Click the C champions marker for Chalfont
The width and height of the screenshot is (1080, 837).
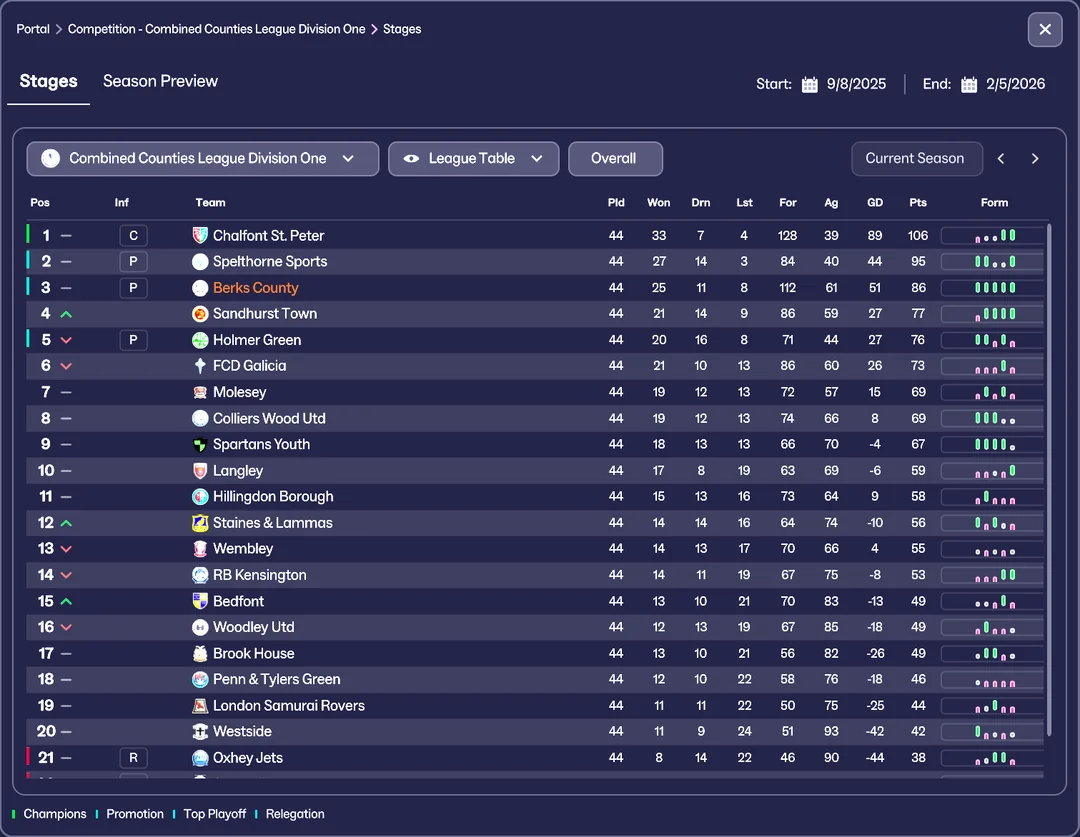(x=133, y=236)
